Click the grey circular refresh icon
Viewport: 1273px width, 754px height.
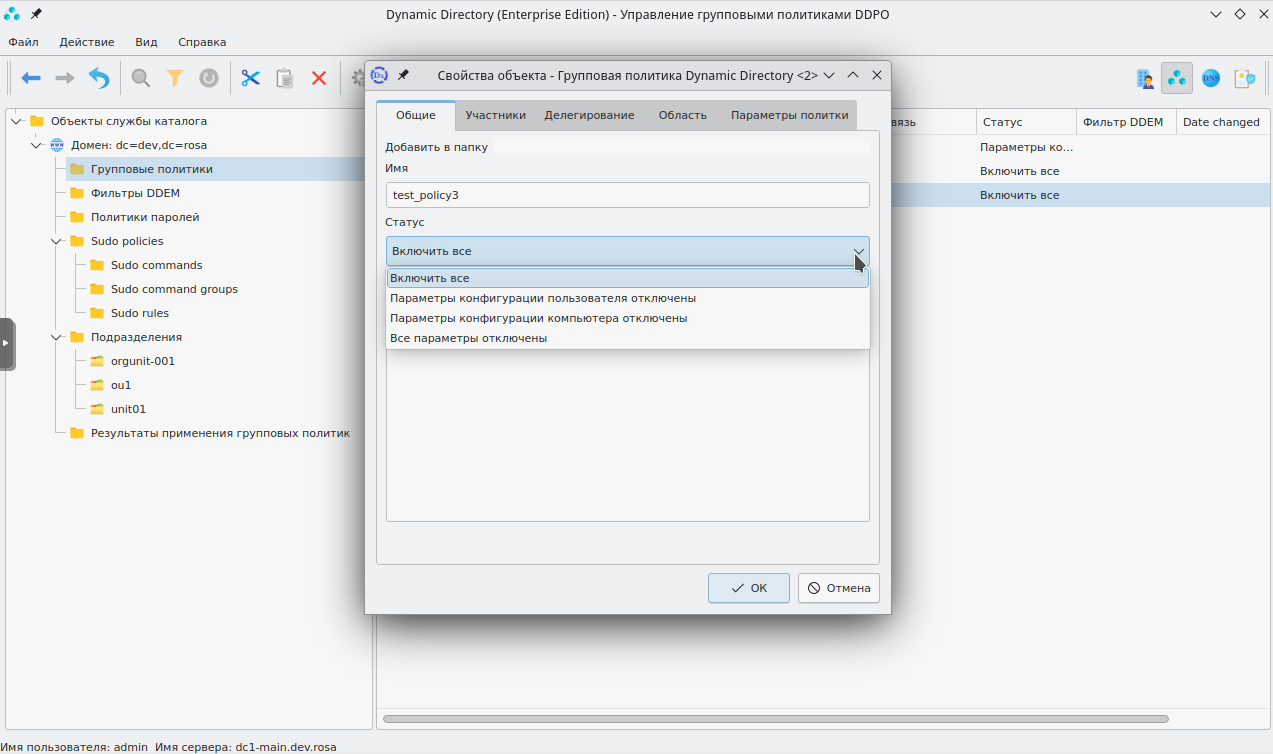click(x=209, y=78)
